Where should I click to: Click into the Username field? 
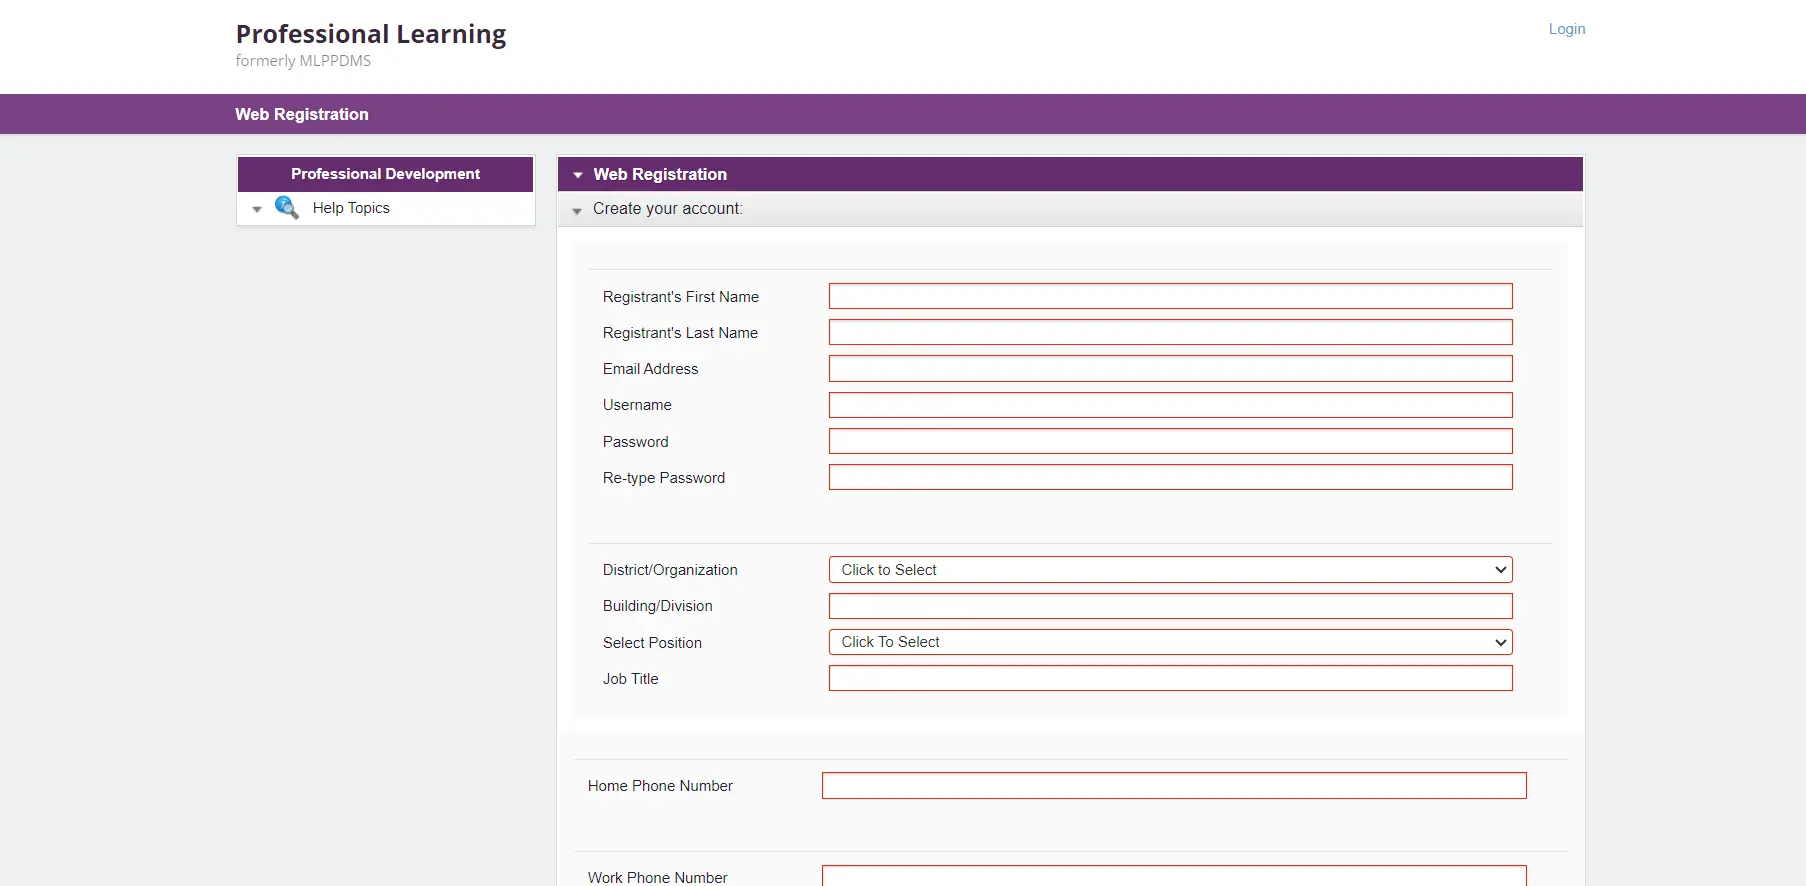point(1170,405)
